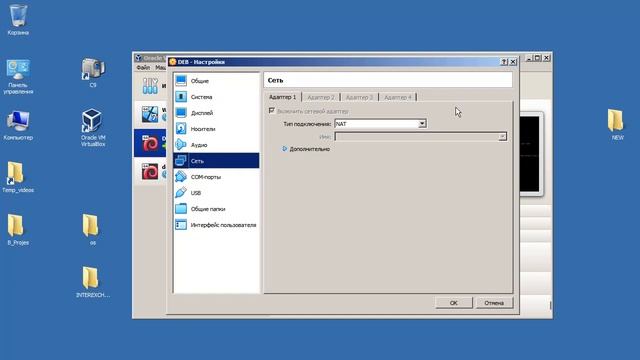The height and width of the screenshot is (360, 640).
Task: Click the tools icon in VirtualBox Manager
Action: point(150,86)
